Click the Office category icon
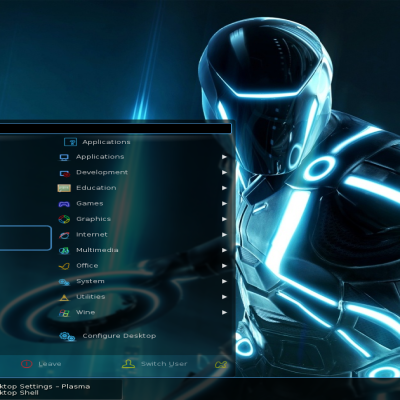The width and height of the screenshot is (400, 400). [x=64, y=266]
